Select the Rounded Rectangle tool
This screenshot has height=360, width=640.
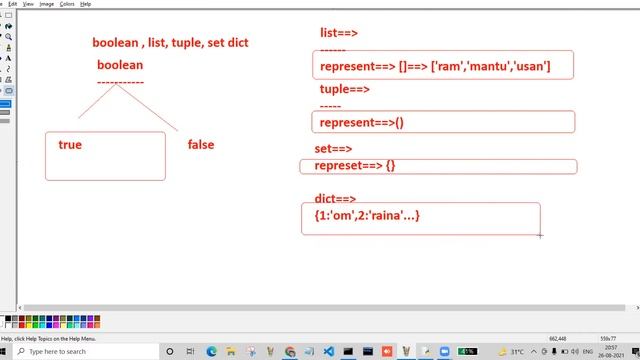pyautogui.click(x=9, y=90)
